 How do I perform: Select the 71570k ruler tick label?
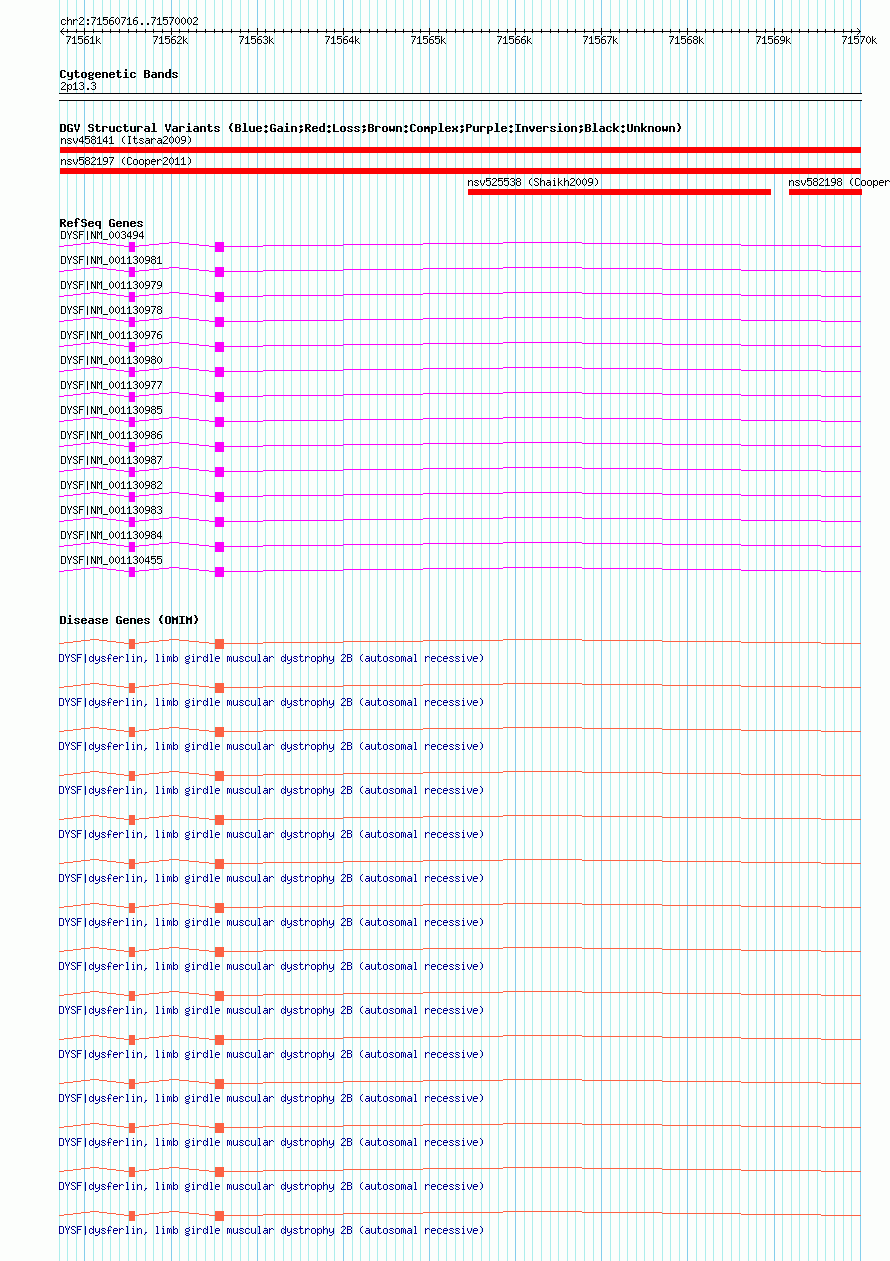click(x=858, y=40)
